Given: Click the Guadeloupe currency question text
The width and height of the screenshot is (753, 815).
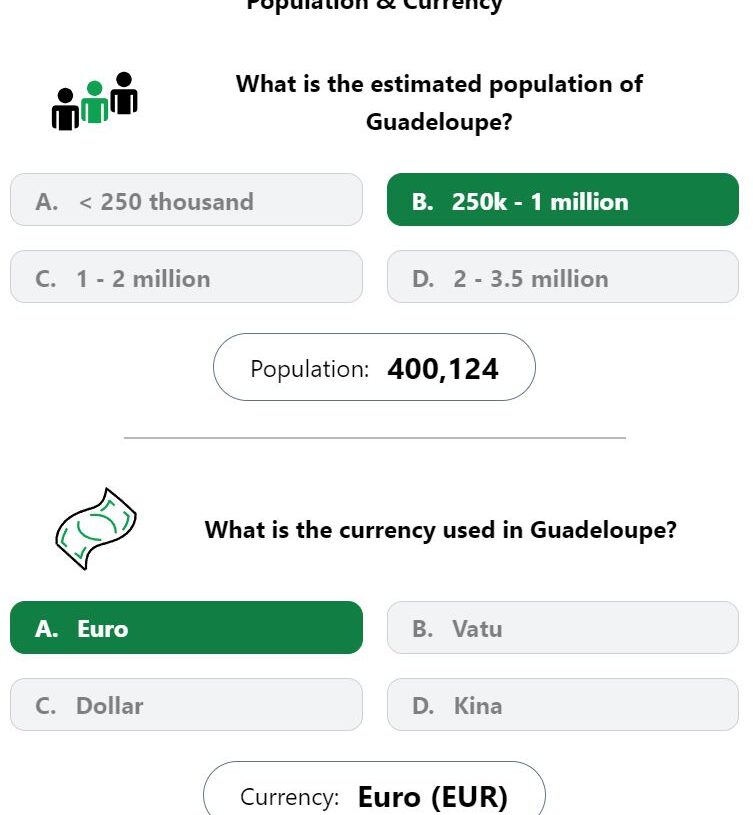Looking at the screenshot, I should coord(441,530).
